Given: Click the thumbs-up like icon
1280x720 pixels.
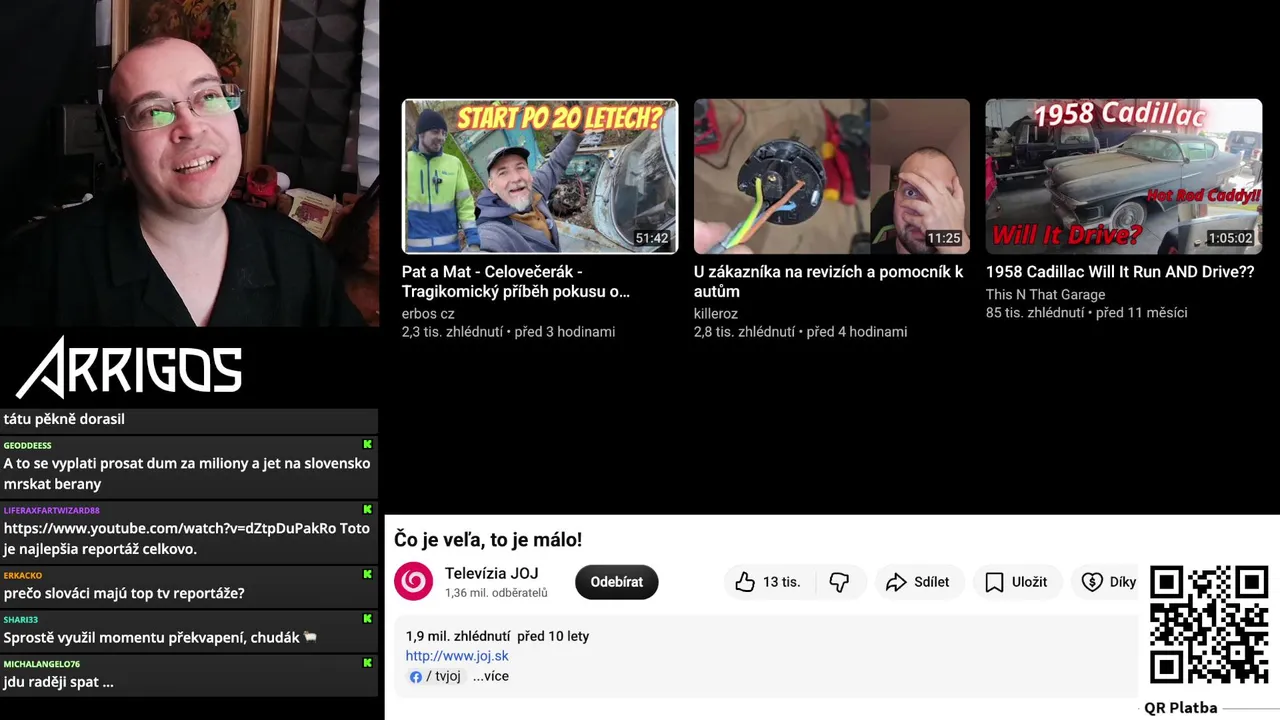Looking at the screenshot, I should [x=745, y=582].
